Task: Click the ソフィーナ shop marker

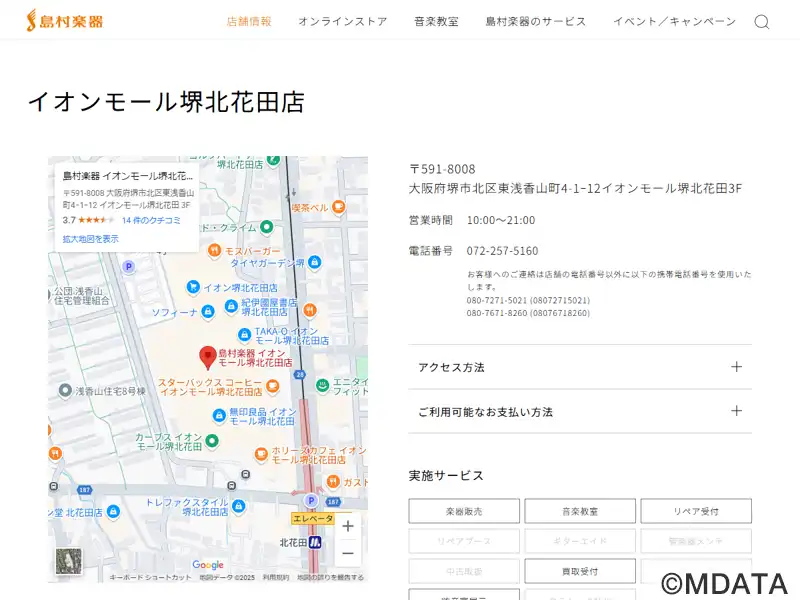Action: (208, 311)
